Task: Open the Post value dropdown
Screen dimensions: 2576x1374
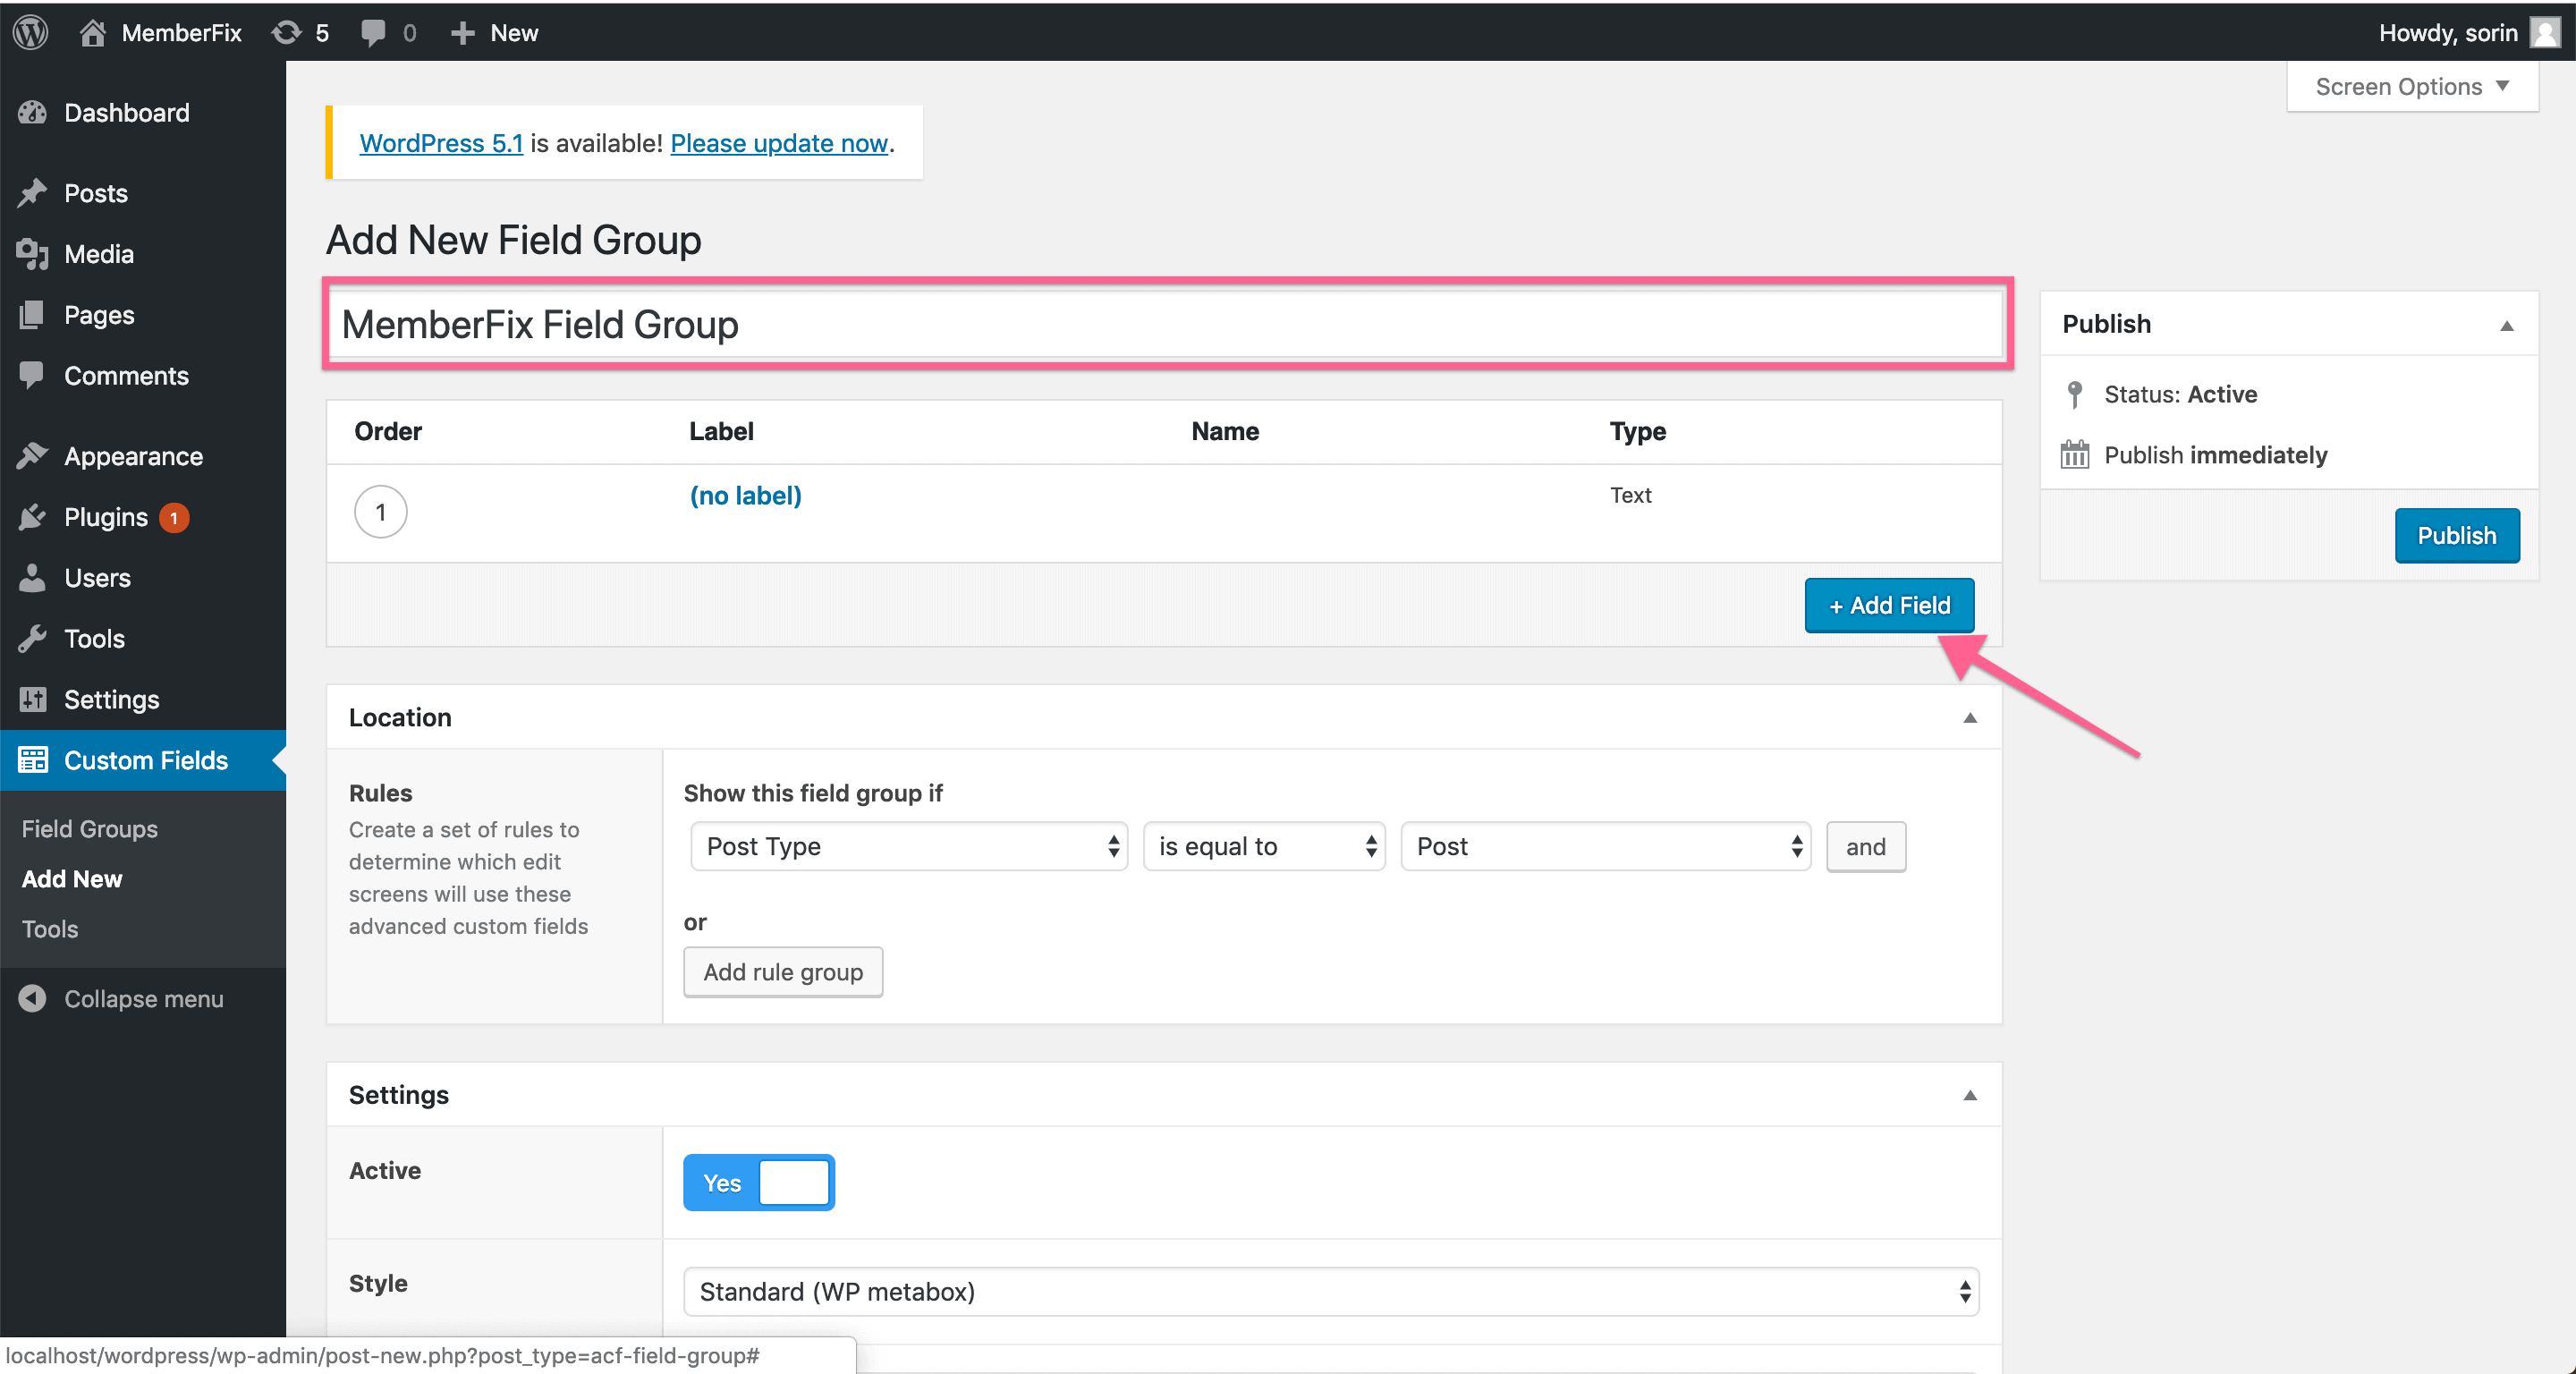Action: point(1606,846)
